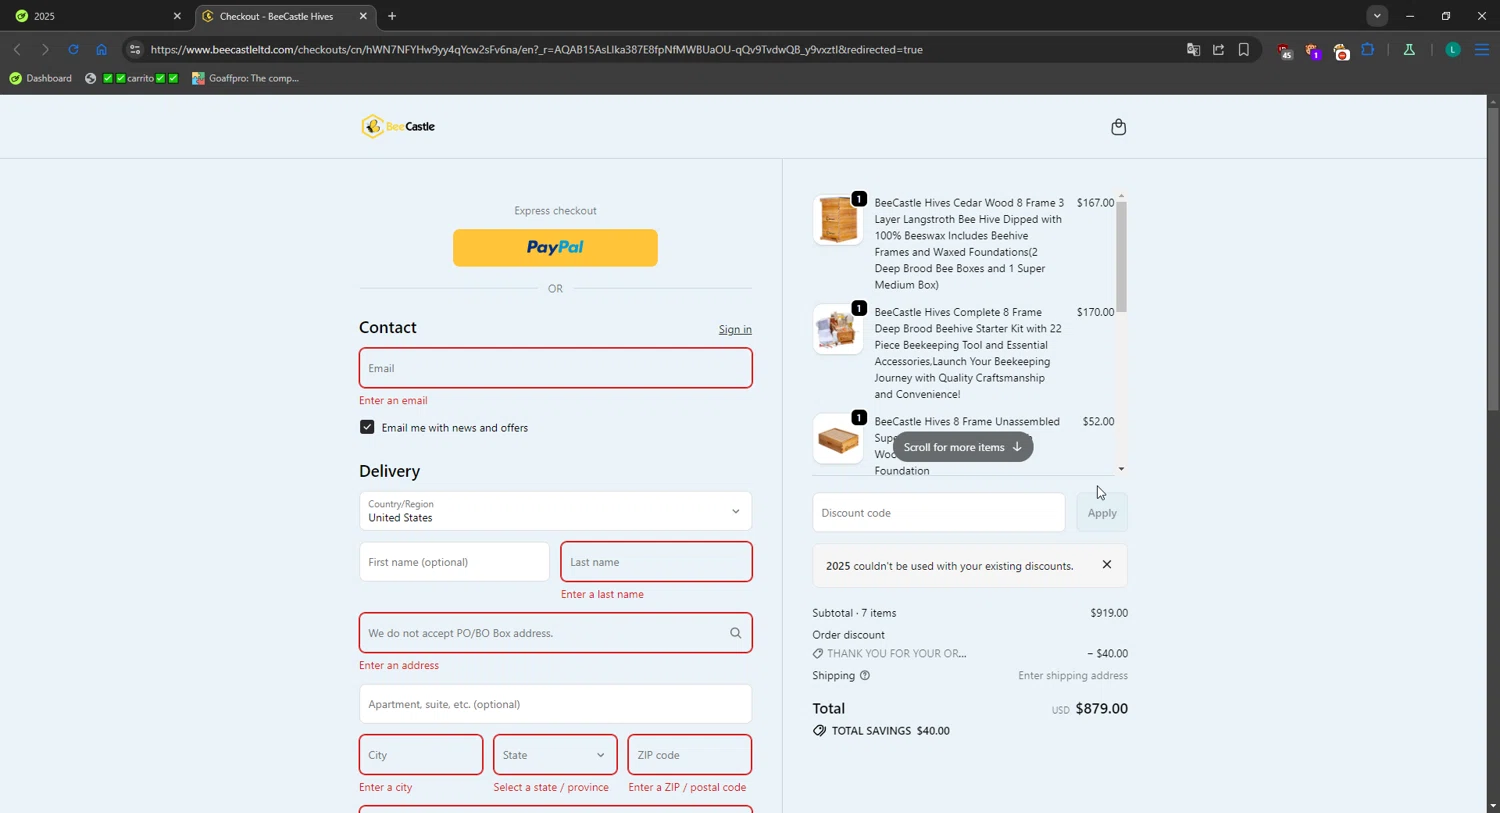
Task: Go back to the previous page
Action: click(17, 49)
